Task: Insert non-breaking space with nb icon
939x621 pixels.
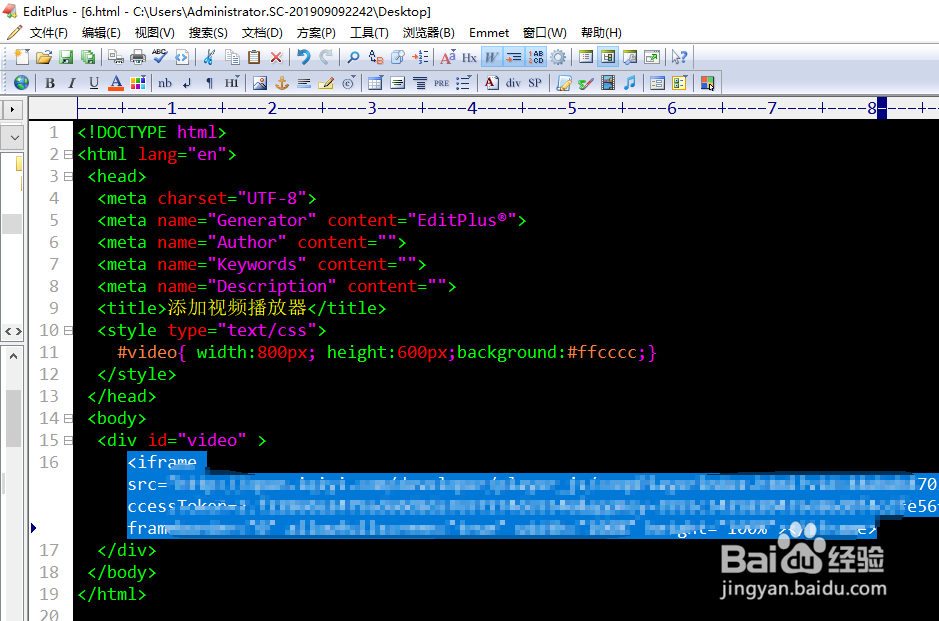Action: point(165,83)
